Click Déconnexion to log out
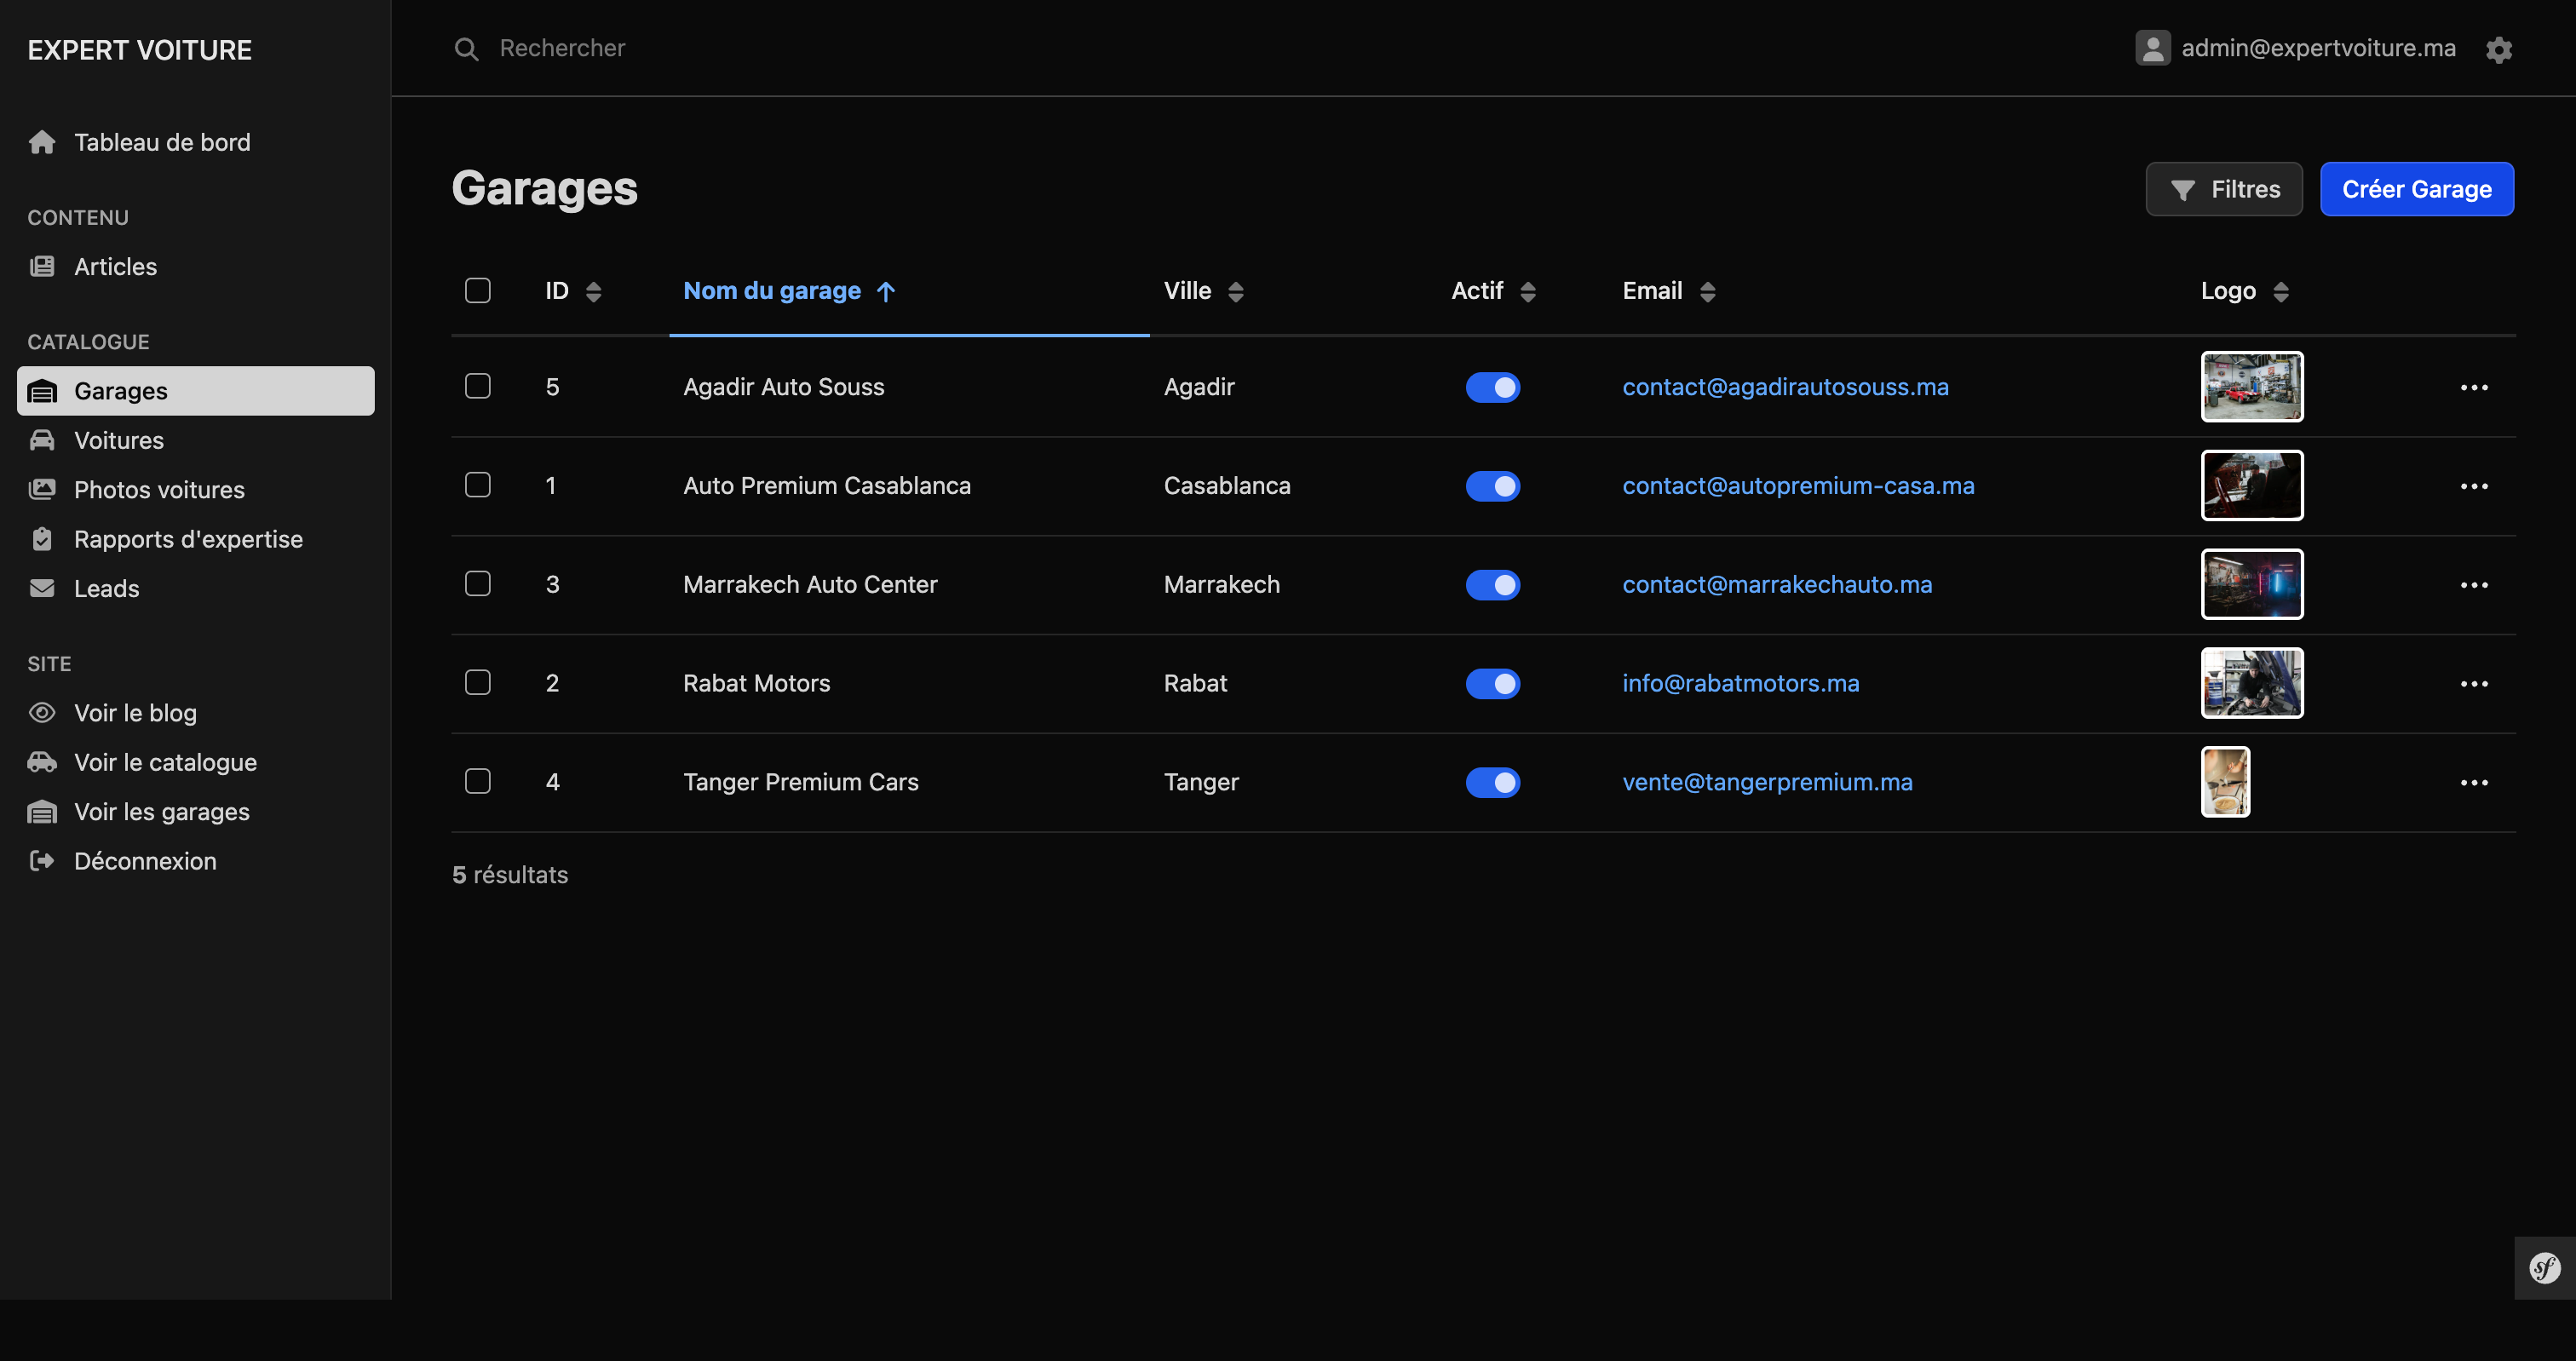 tap(196, 860)
